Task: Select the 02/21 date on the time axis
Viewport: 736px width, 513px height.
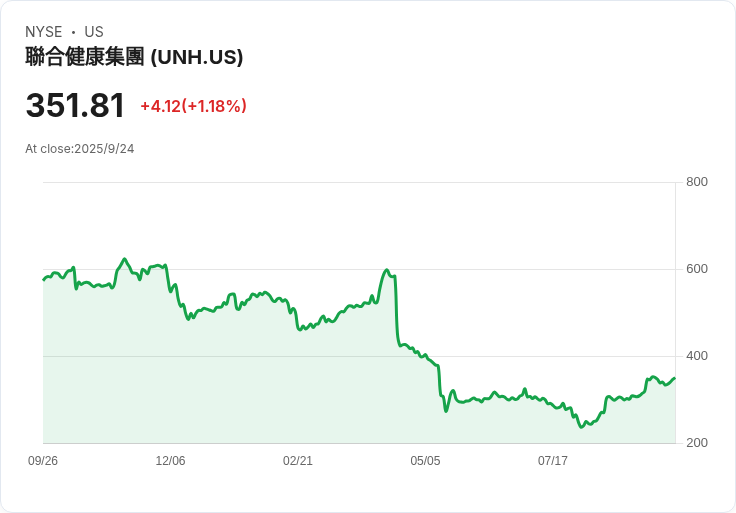Action: [298, 461]
